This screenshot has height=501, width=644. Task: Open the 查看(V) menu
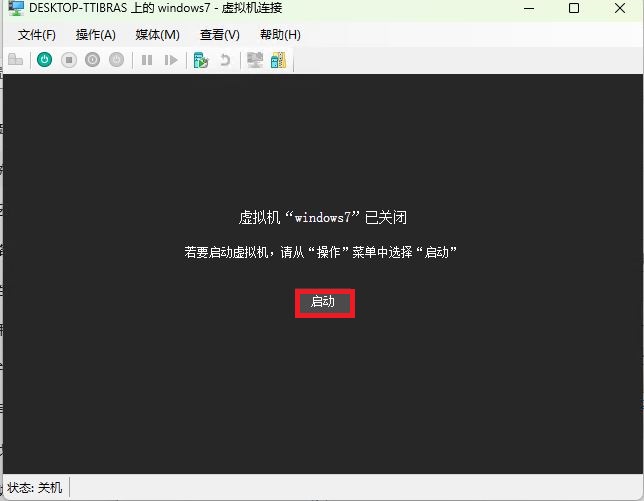[220, 35]
